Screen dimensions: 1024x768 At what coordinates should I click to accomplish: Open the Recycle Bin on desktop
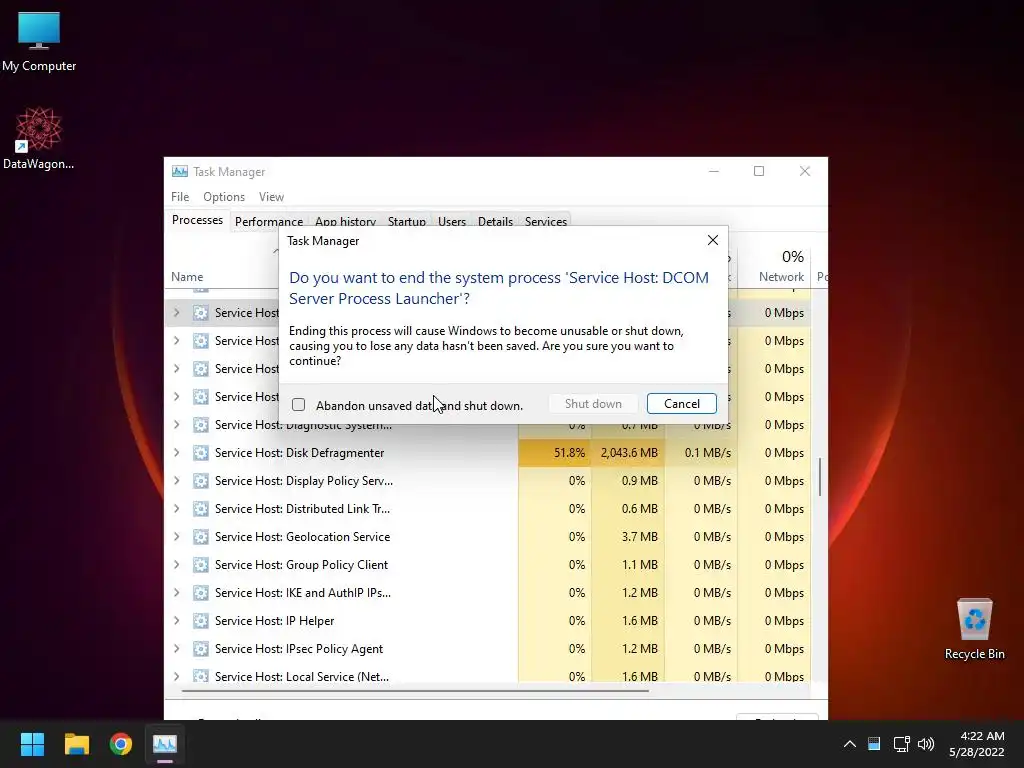point(974,629)
